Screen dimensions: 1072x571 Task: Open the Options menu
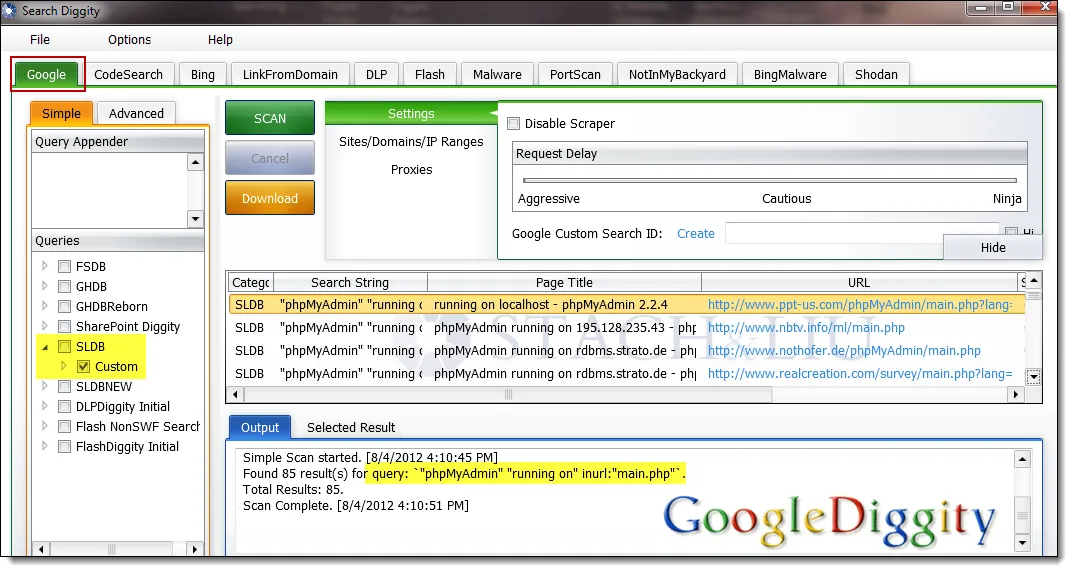(x=129, y=40)
